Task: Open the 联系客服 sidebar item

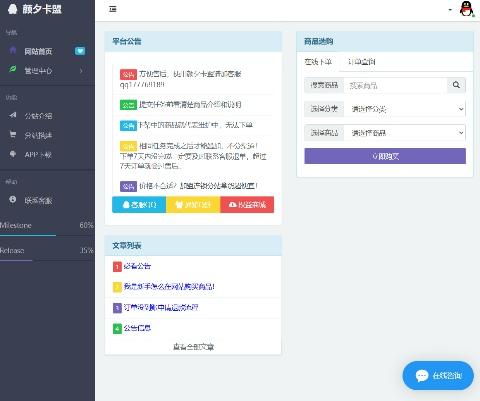Action: [38, 200]
